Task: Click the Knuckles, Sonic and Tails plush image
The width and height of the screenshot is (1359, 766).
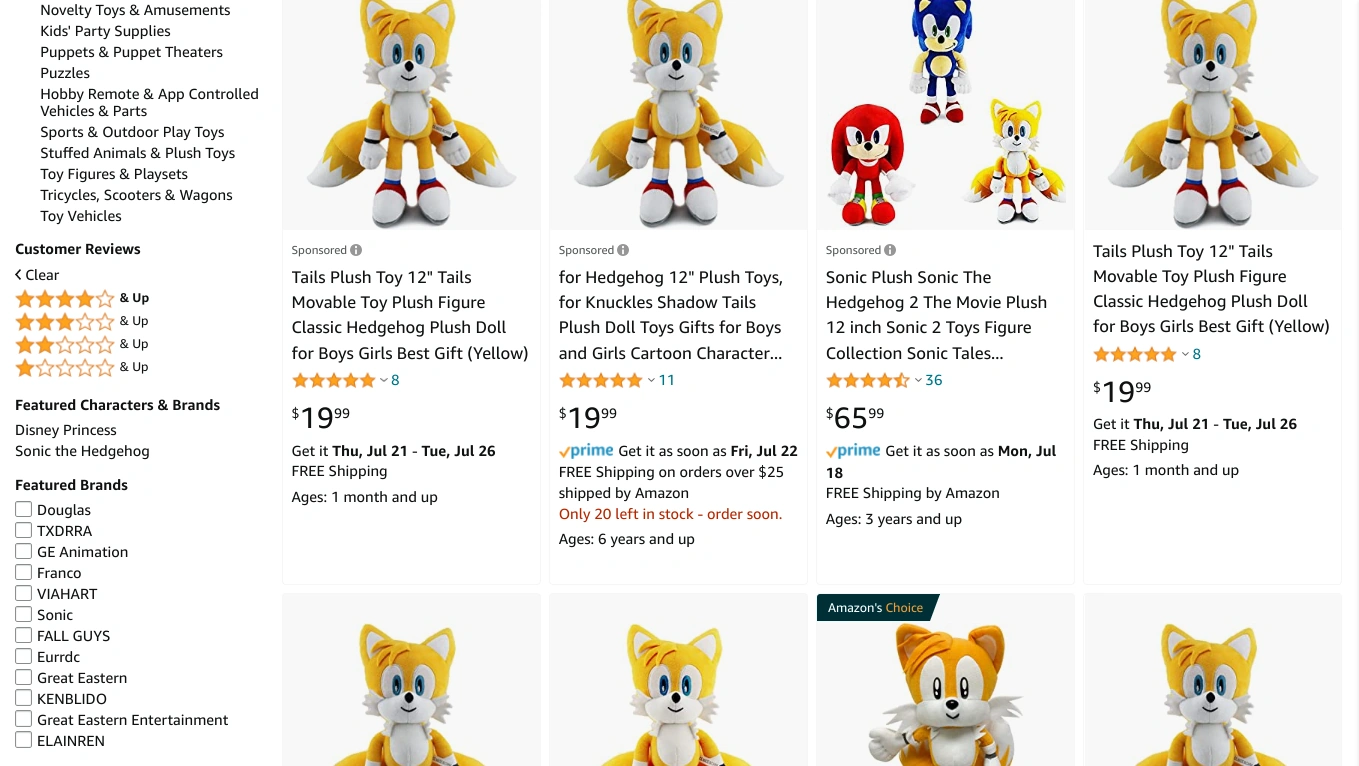Action: pos(945,115)
